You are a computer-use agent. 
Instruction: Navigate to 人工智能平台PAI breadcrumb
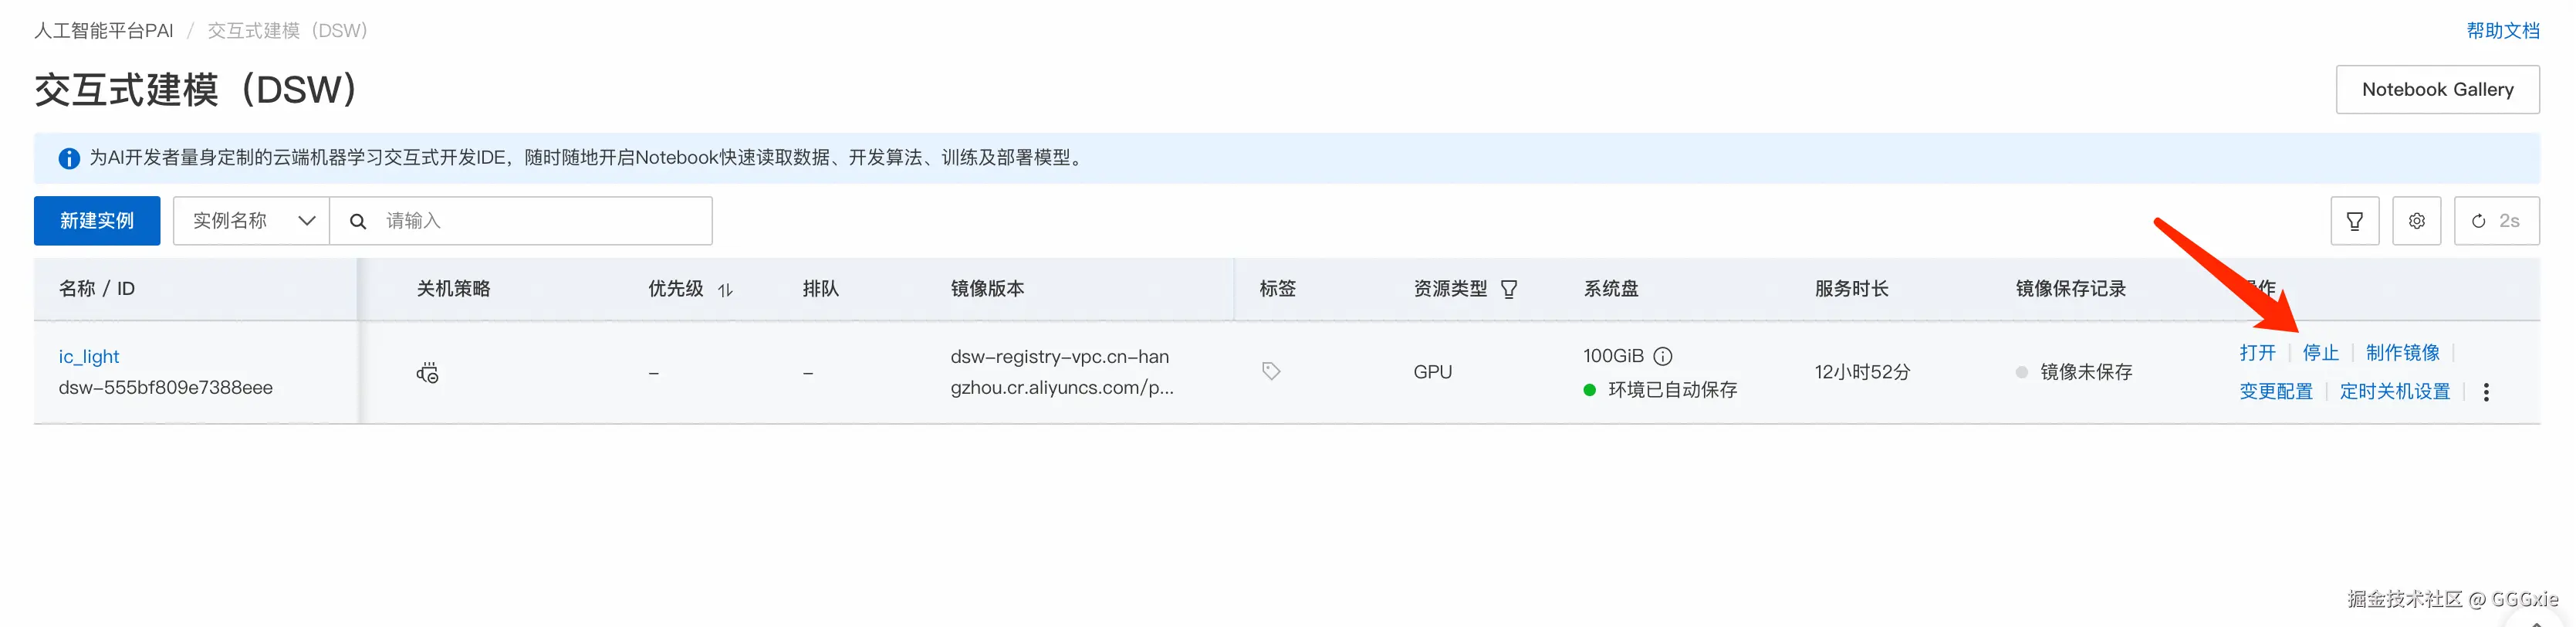[x=104, y=31]
